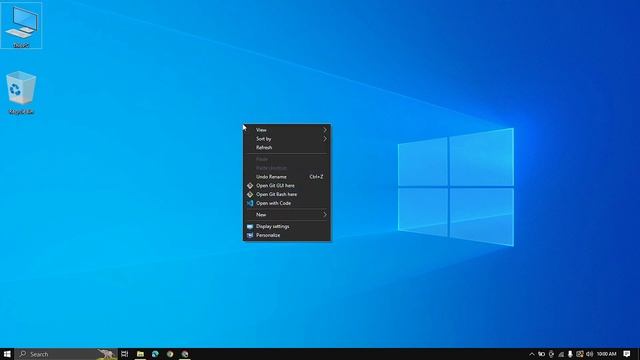Open the Action Center notification icon

(627, 354)
